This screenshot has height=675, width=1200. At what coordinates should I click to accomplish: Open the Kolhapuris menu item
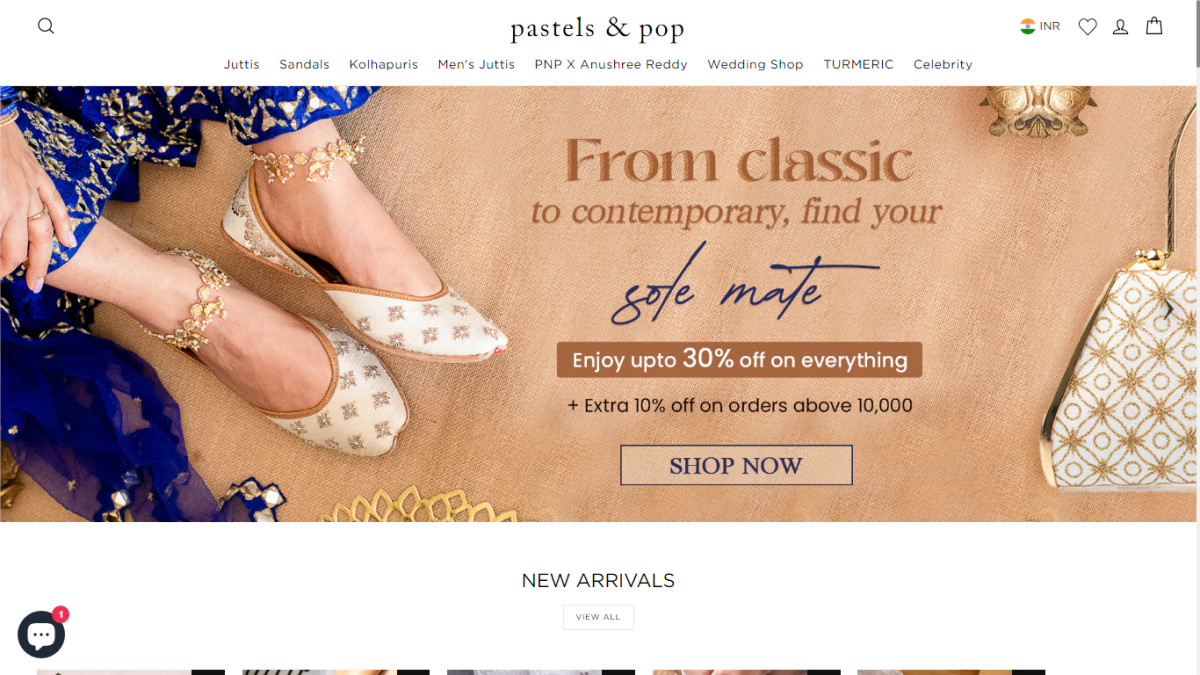pyautogui.click(x=383, y=64)
